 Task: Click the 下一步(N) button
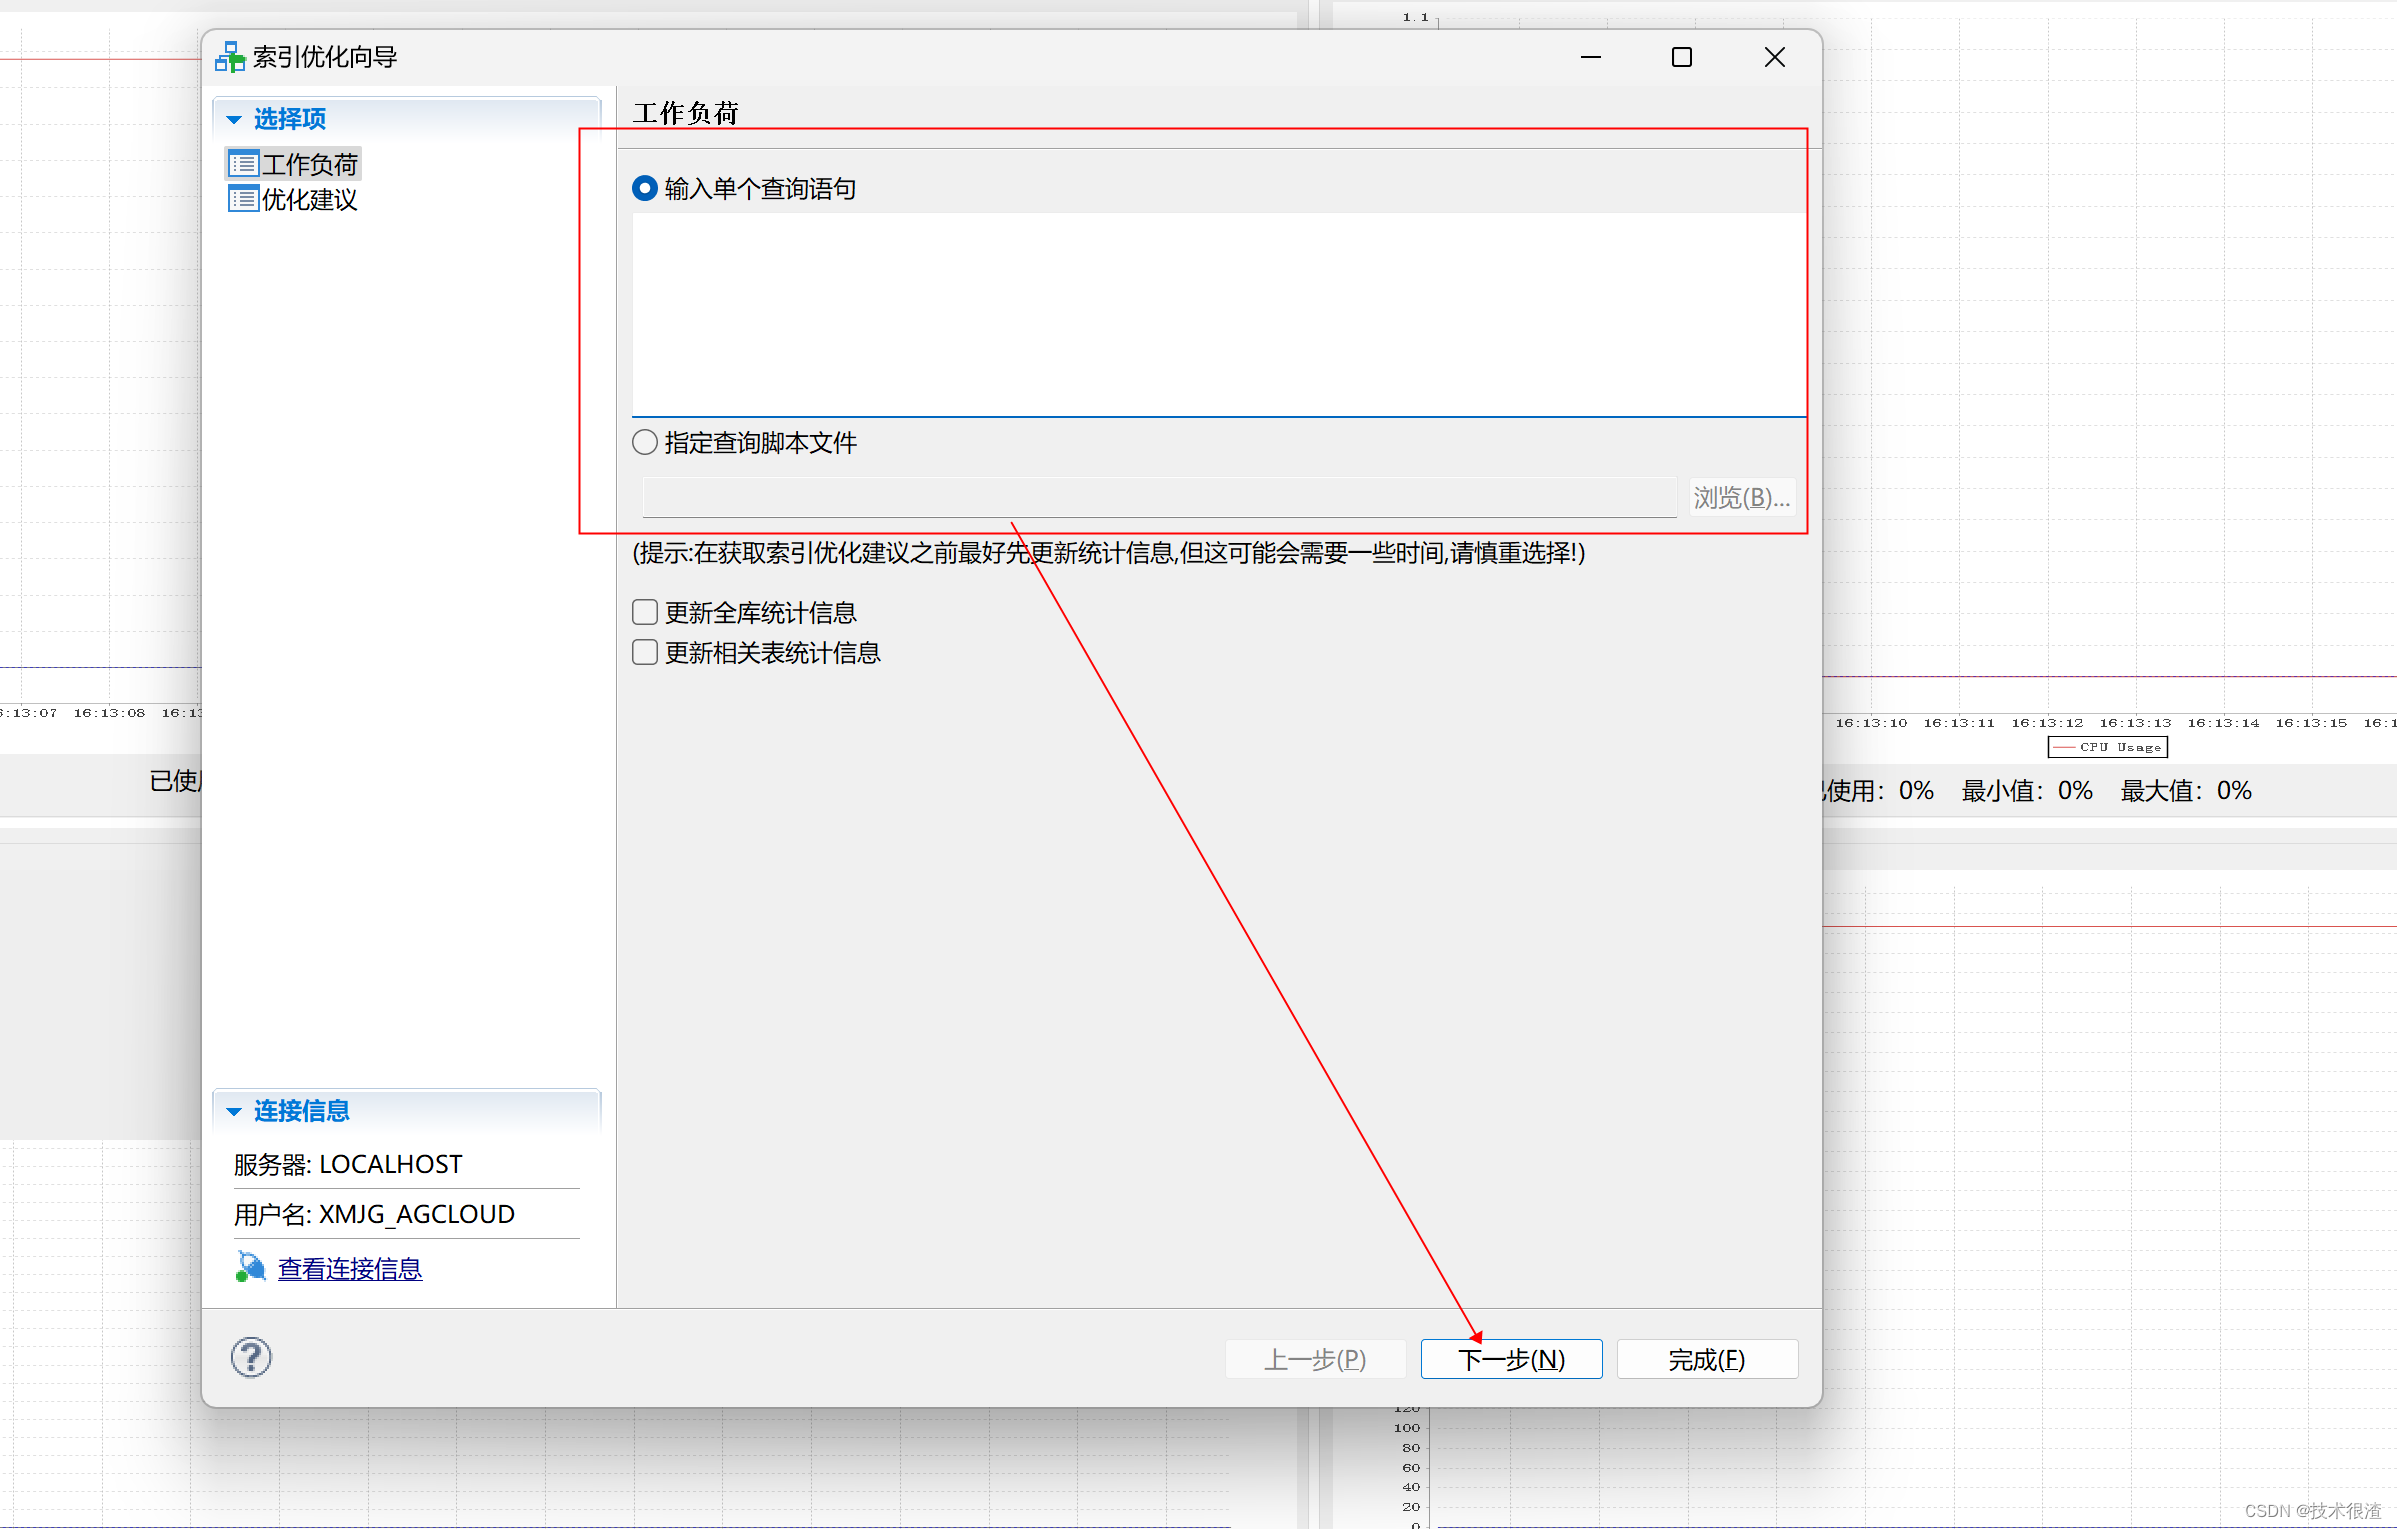(1511, 1359)
